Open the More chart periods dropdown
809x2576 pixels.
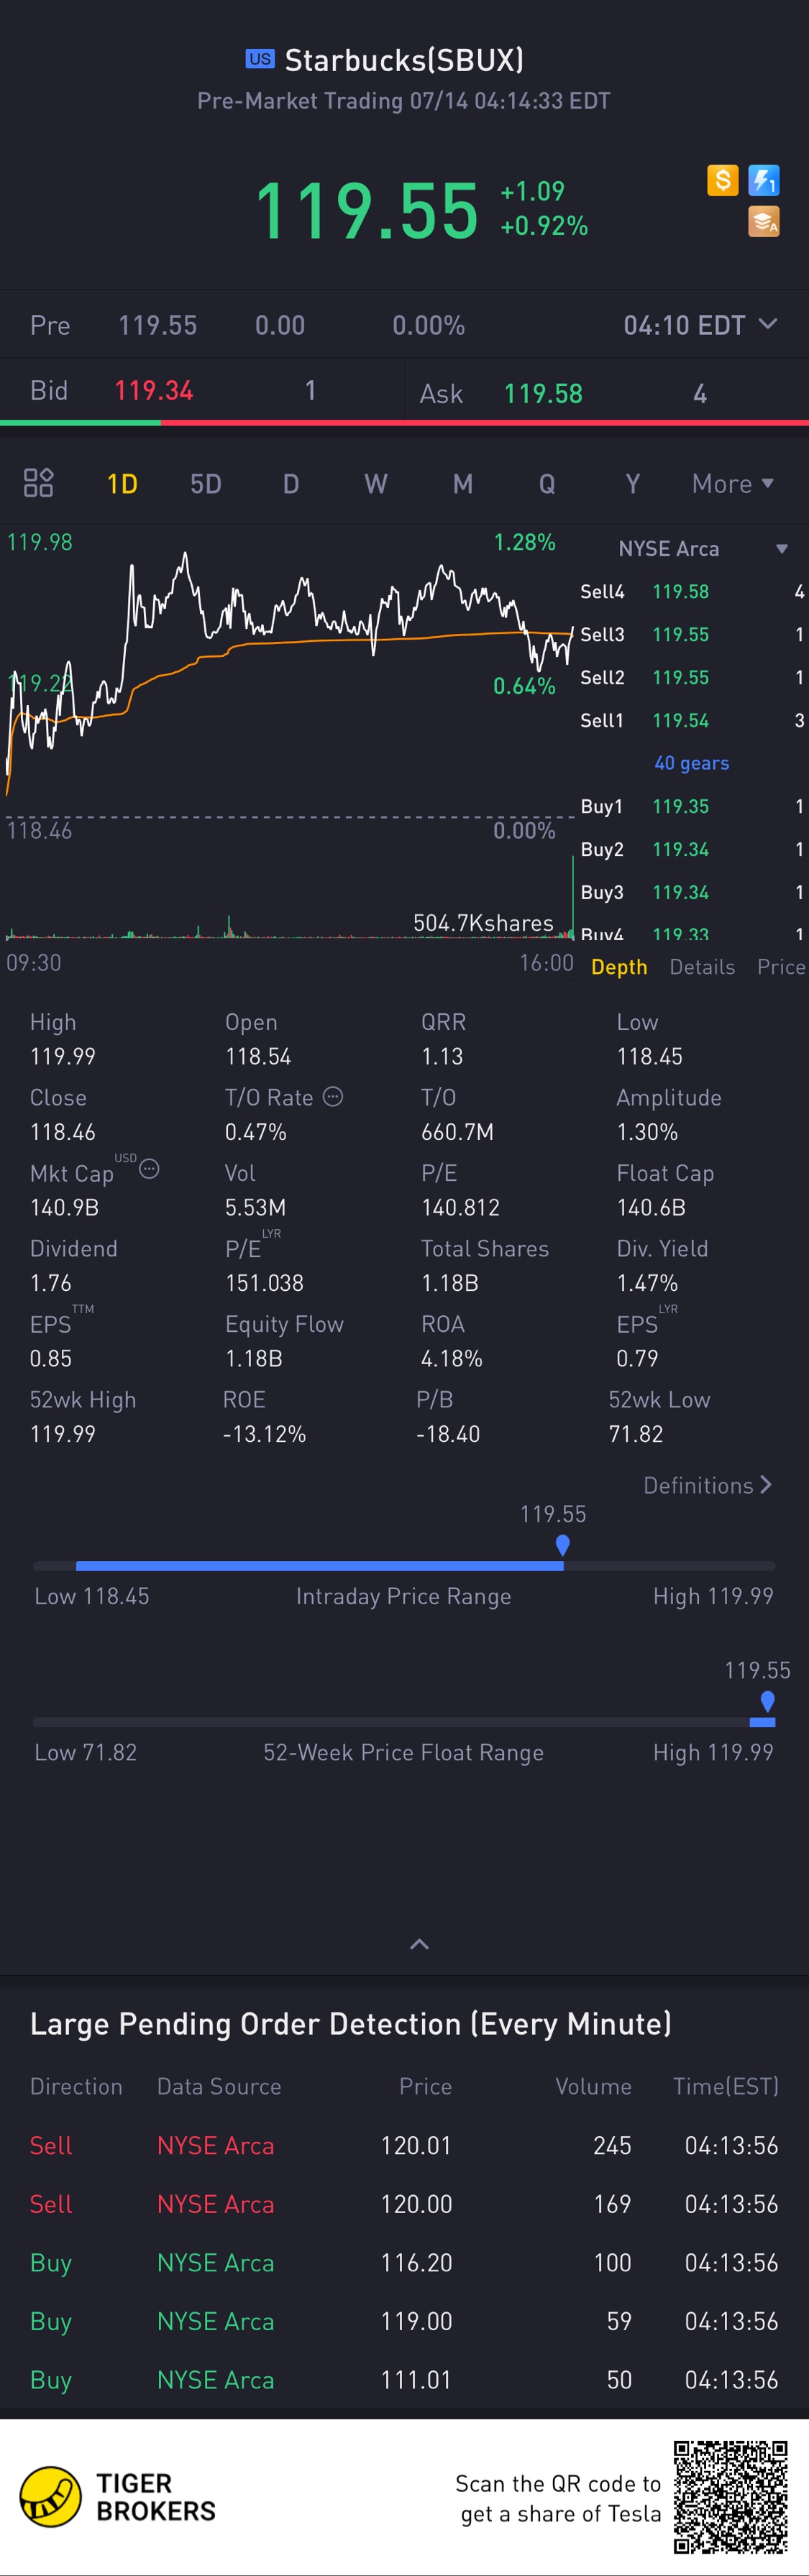coord(733,484)
